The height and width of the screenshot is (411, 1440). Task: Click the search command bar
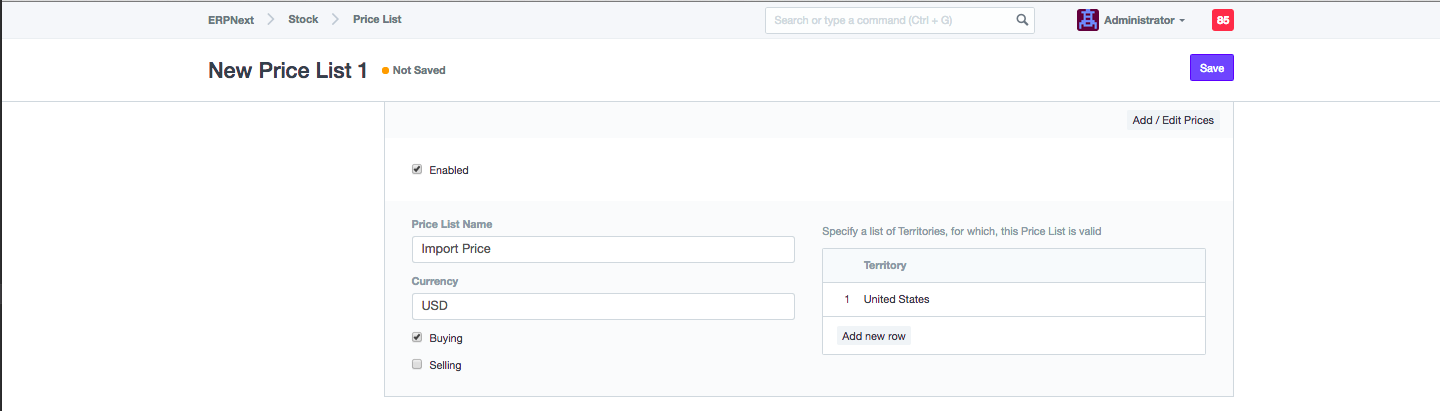coord(890,20)
